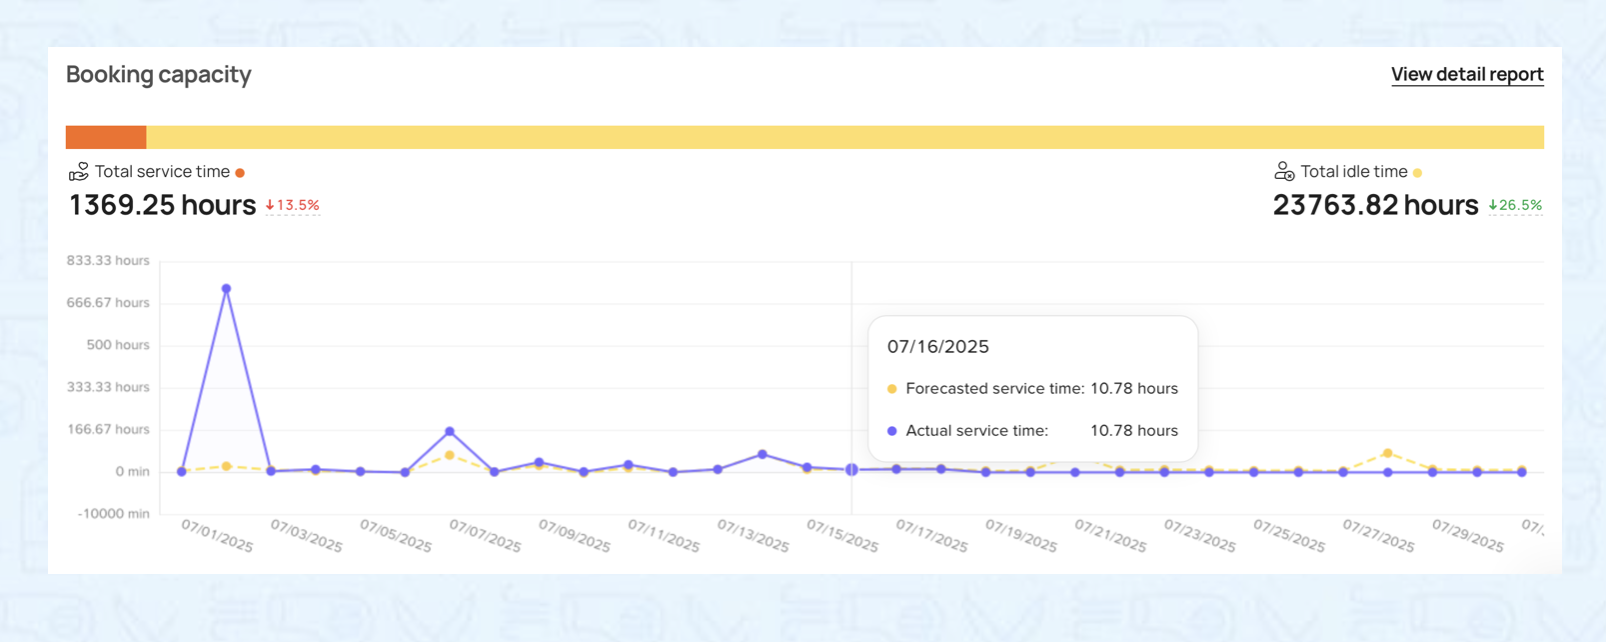This screenshot has height=642, width=1606.
Task: Click the orange service time legend dot
Action: [x=240, y=173]
